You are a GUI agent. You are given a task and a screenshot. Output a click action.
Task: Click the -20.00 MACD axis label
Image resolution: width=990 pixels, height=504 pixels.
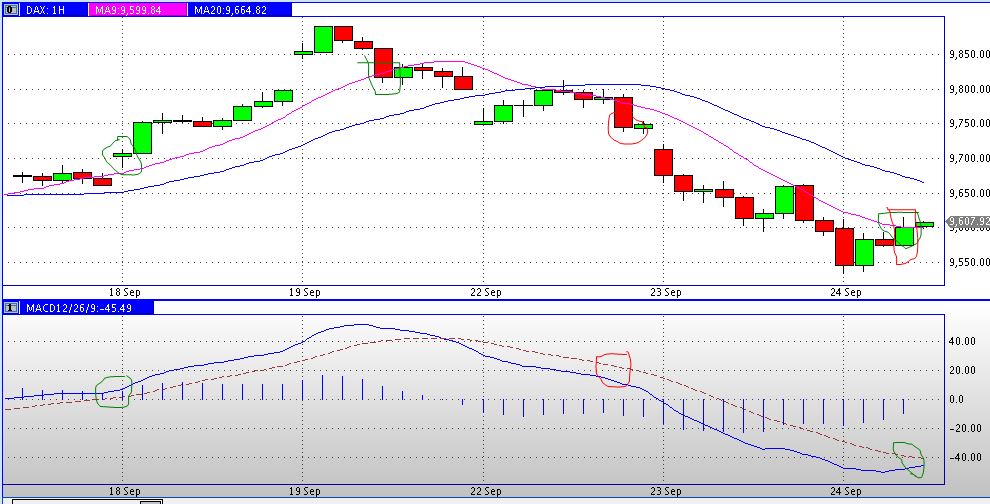pyautogui.click(x=966, y=429)
